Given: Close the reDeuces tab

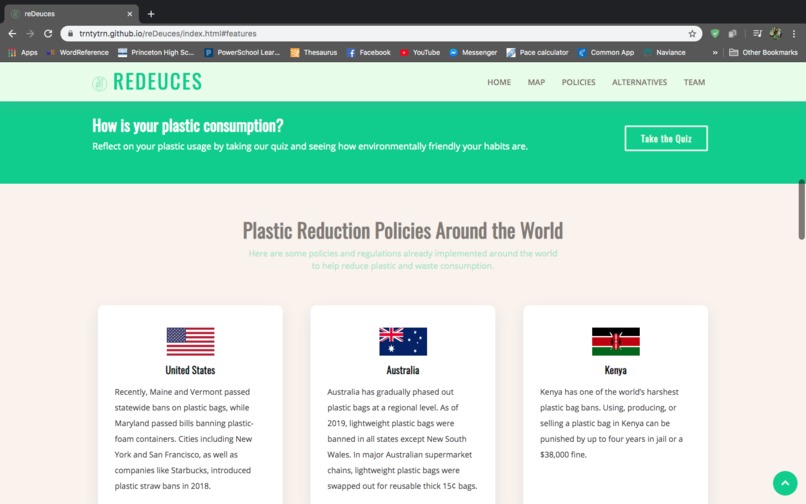Looking at the screenshot, I should (x=130, y=14).
